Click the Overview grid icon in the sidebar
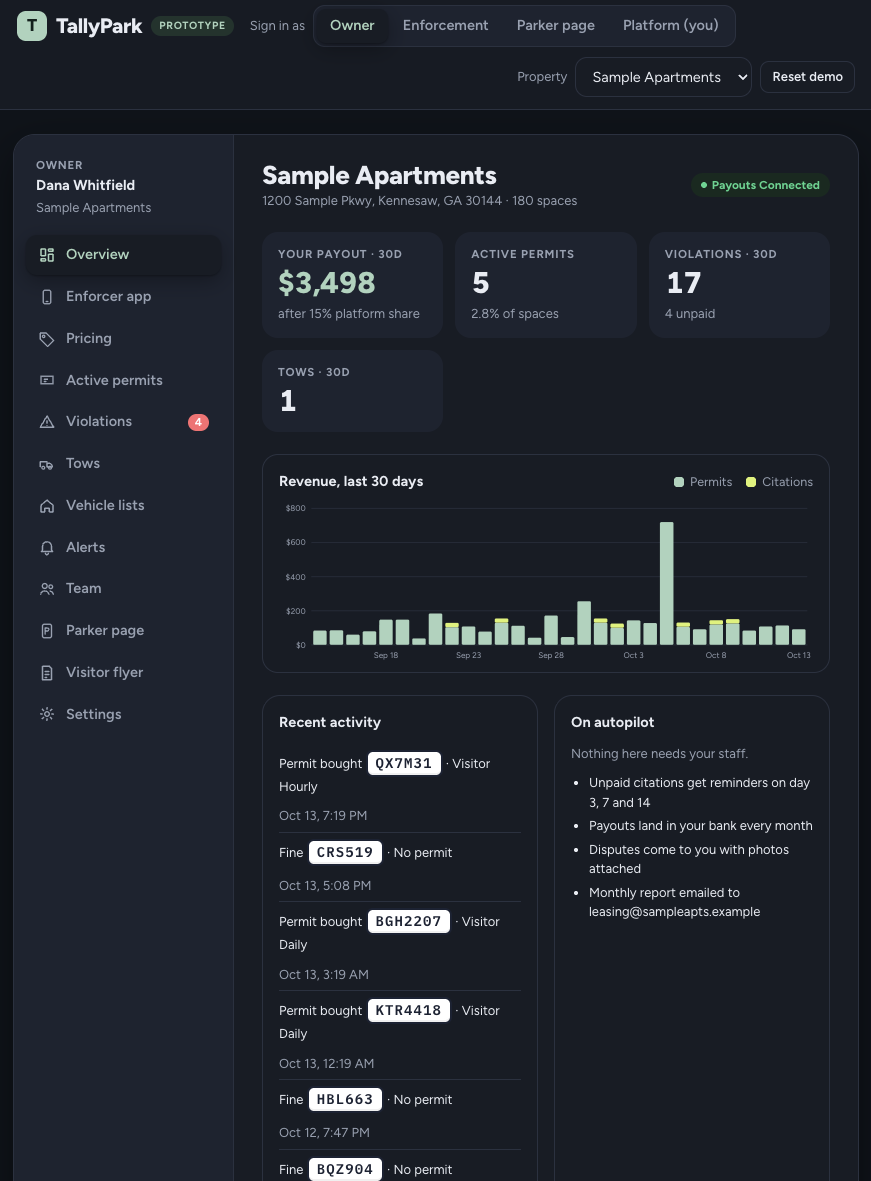The width and height of the screenshot is (871, 1181). click(47, 255)
